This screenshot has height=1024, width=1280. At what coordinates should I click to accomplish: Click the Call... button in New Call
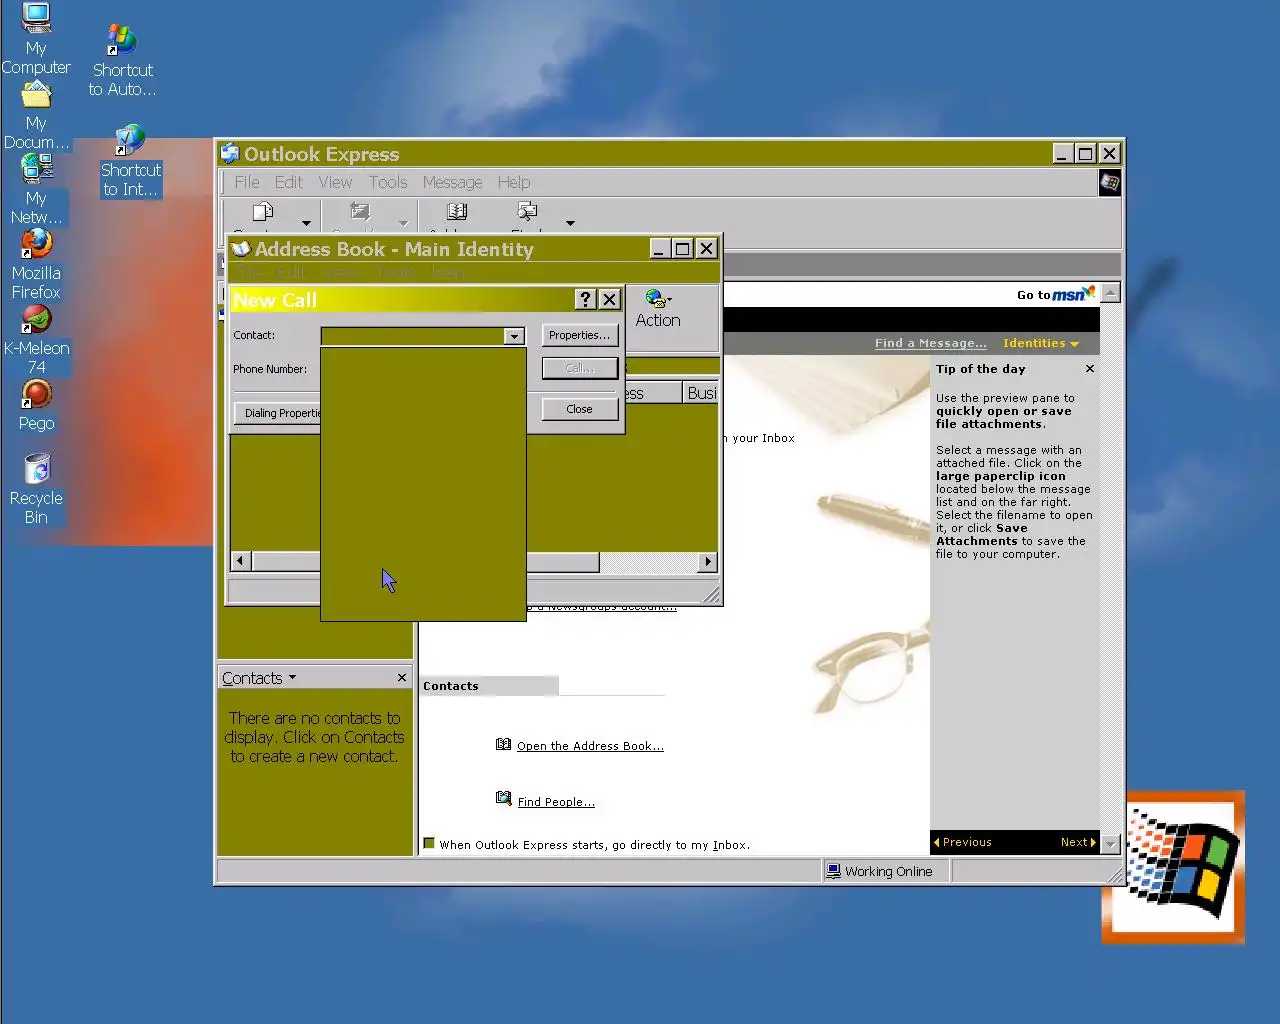tap(579, 368)
